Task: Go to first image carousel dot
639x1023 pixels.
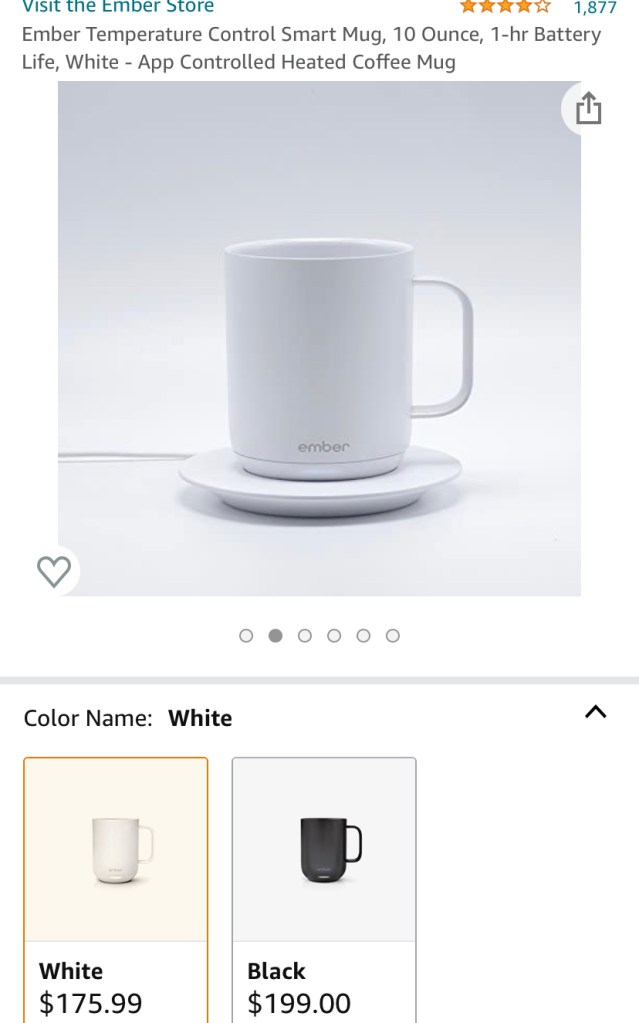Action: (x=246, y=636)
